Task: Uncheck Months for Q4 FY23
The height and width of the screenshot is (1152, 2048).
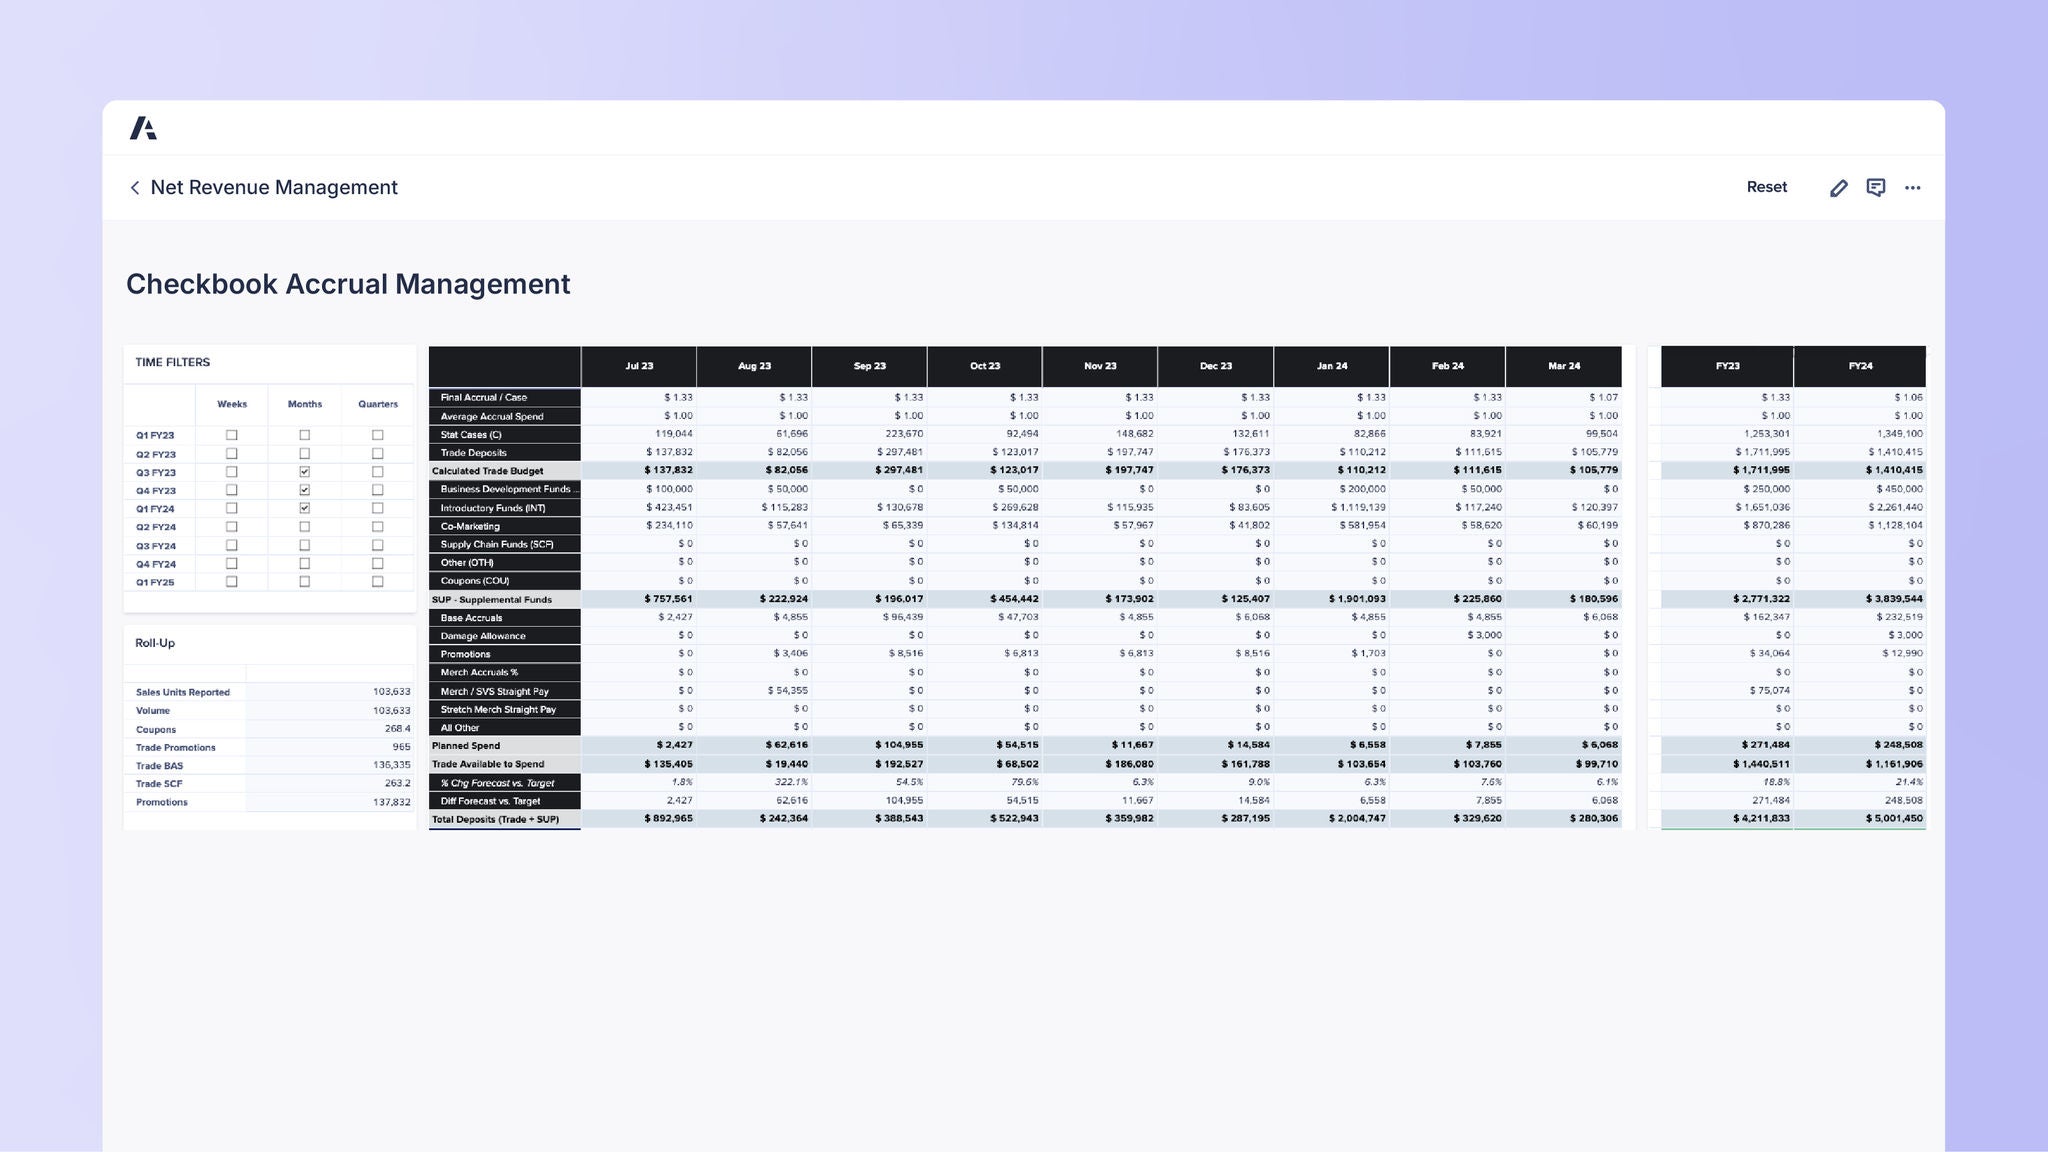Action: pos(305,490)
